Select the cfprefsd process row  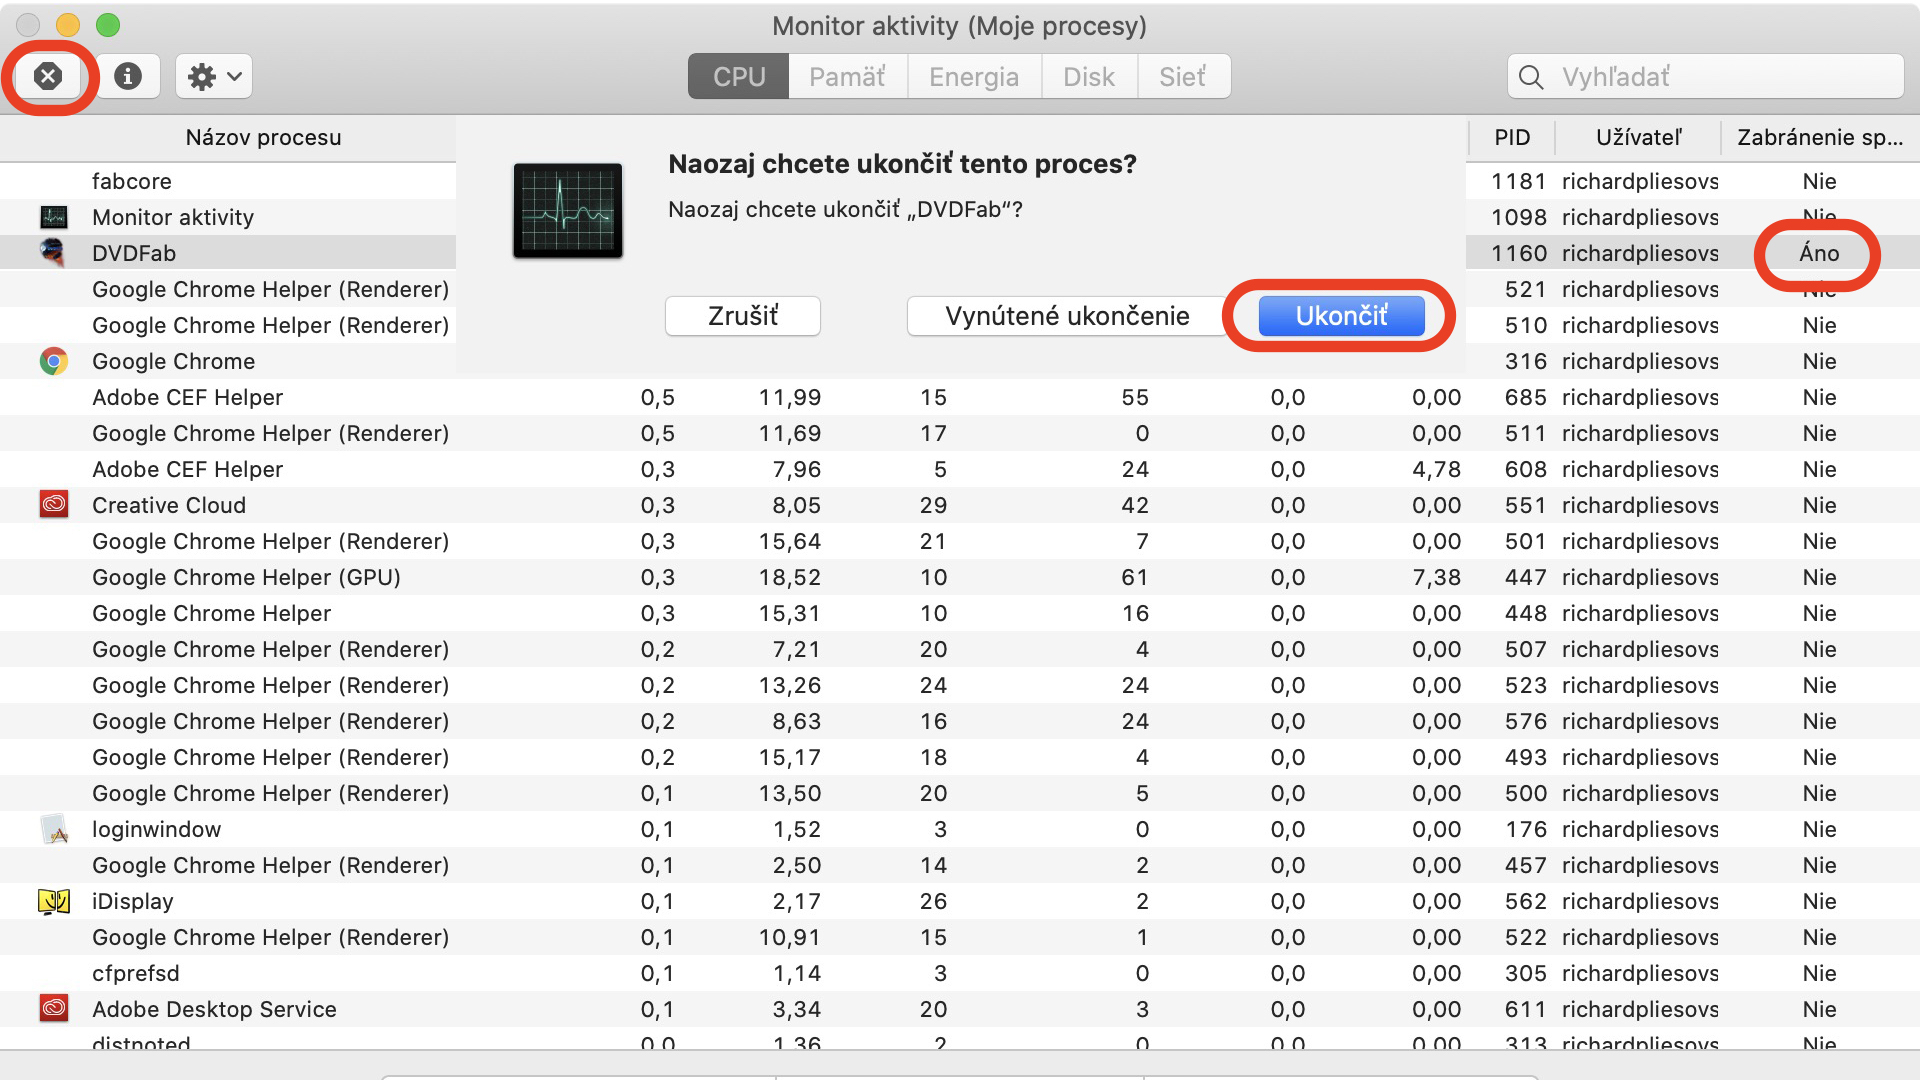[960, 973]
